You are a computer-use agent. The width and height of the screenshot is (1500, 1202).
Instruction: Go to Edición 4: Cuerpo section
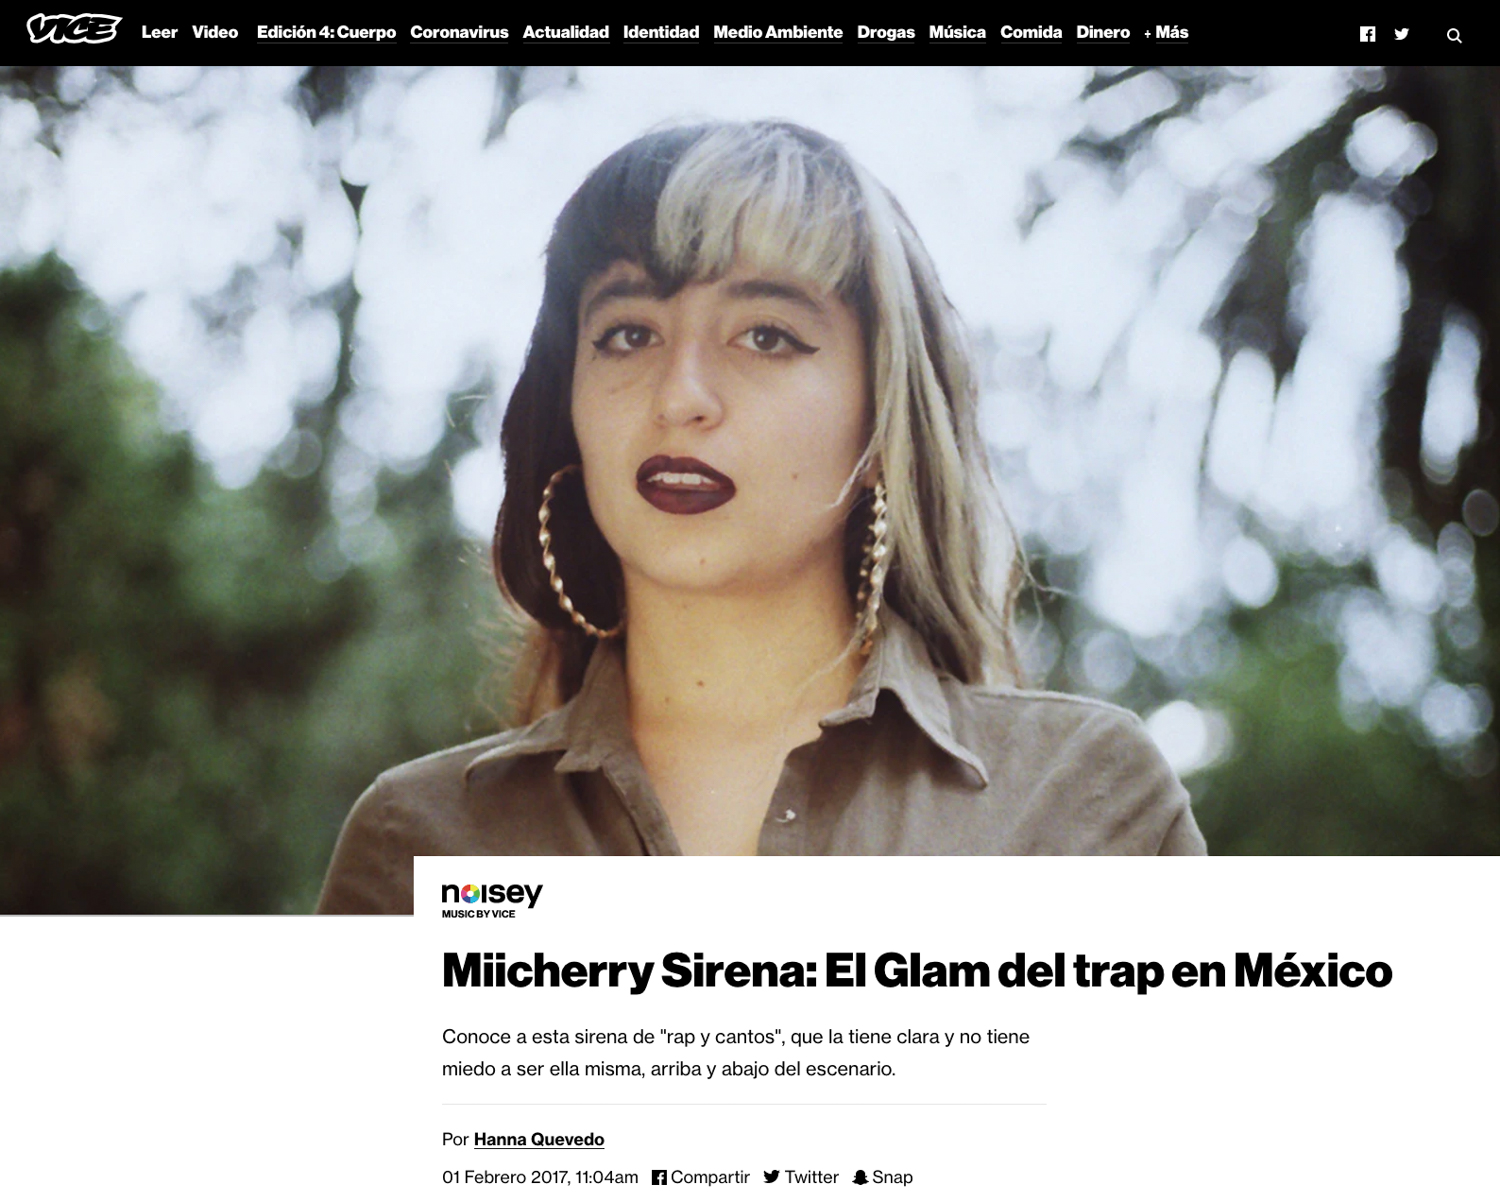click(x=326, y=32)
